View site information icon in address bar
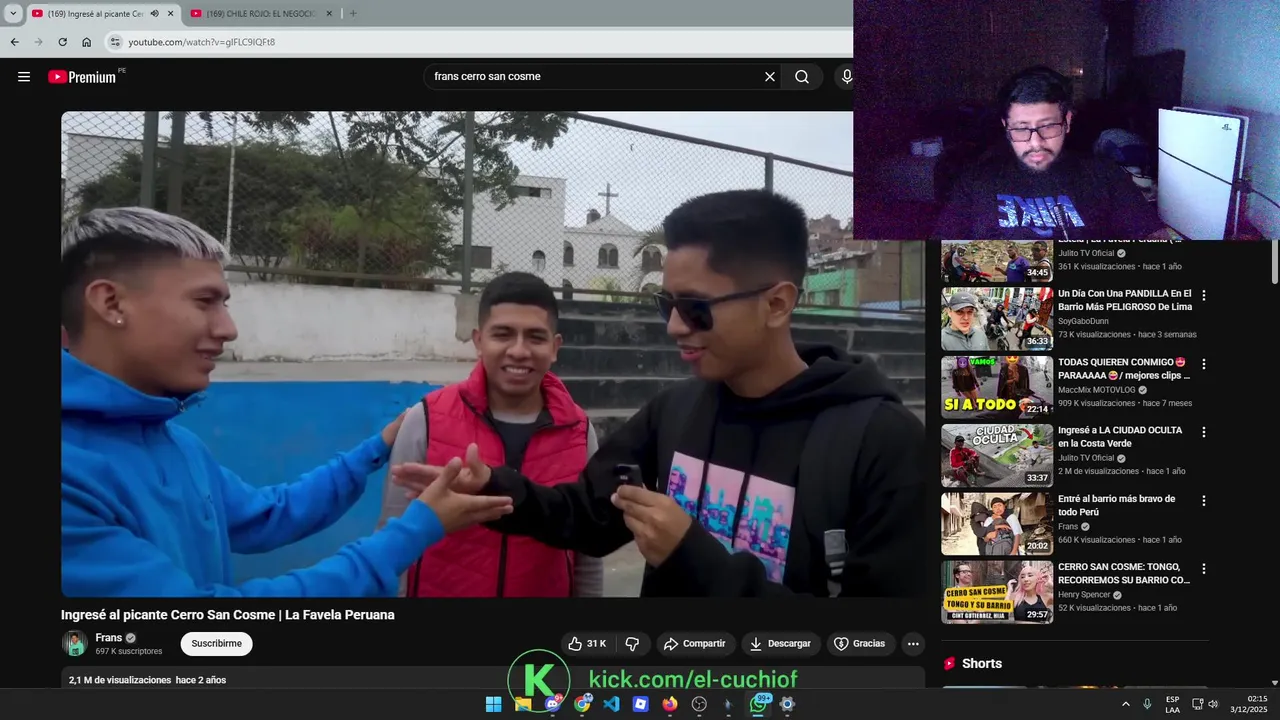Image resolution: width=1280 pixels, height=720 pixels. point(115,42)
